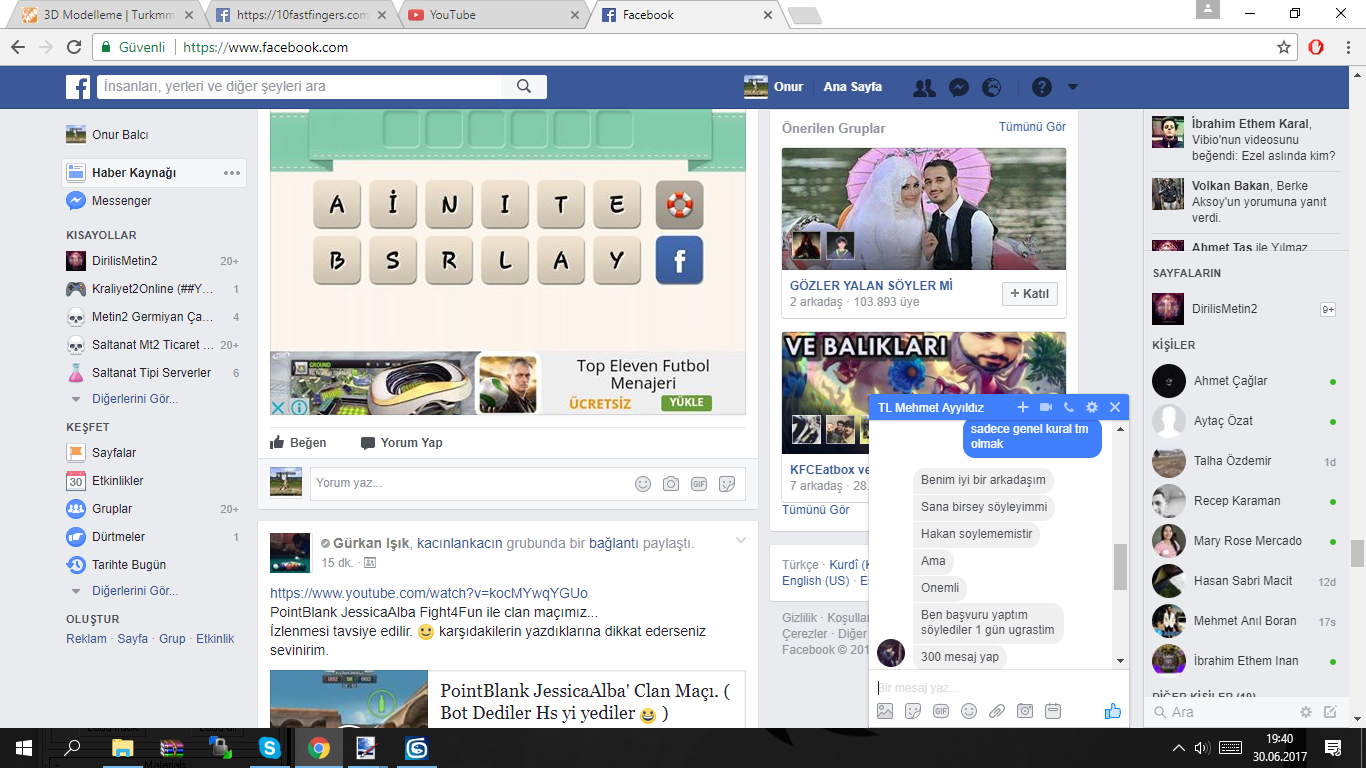Open chat with Mary Rose Mercado

click(1243, 541)
